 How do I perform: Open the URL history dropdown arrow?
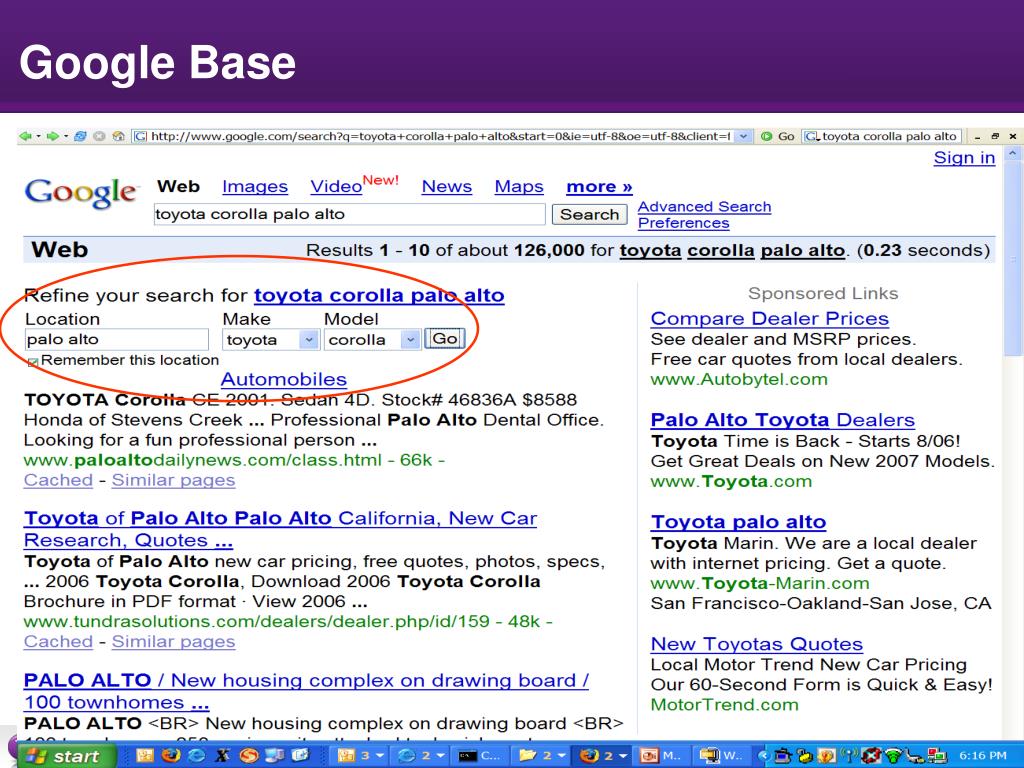(743, 136)
